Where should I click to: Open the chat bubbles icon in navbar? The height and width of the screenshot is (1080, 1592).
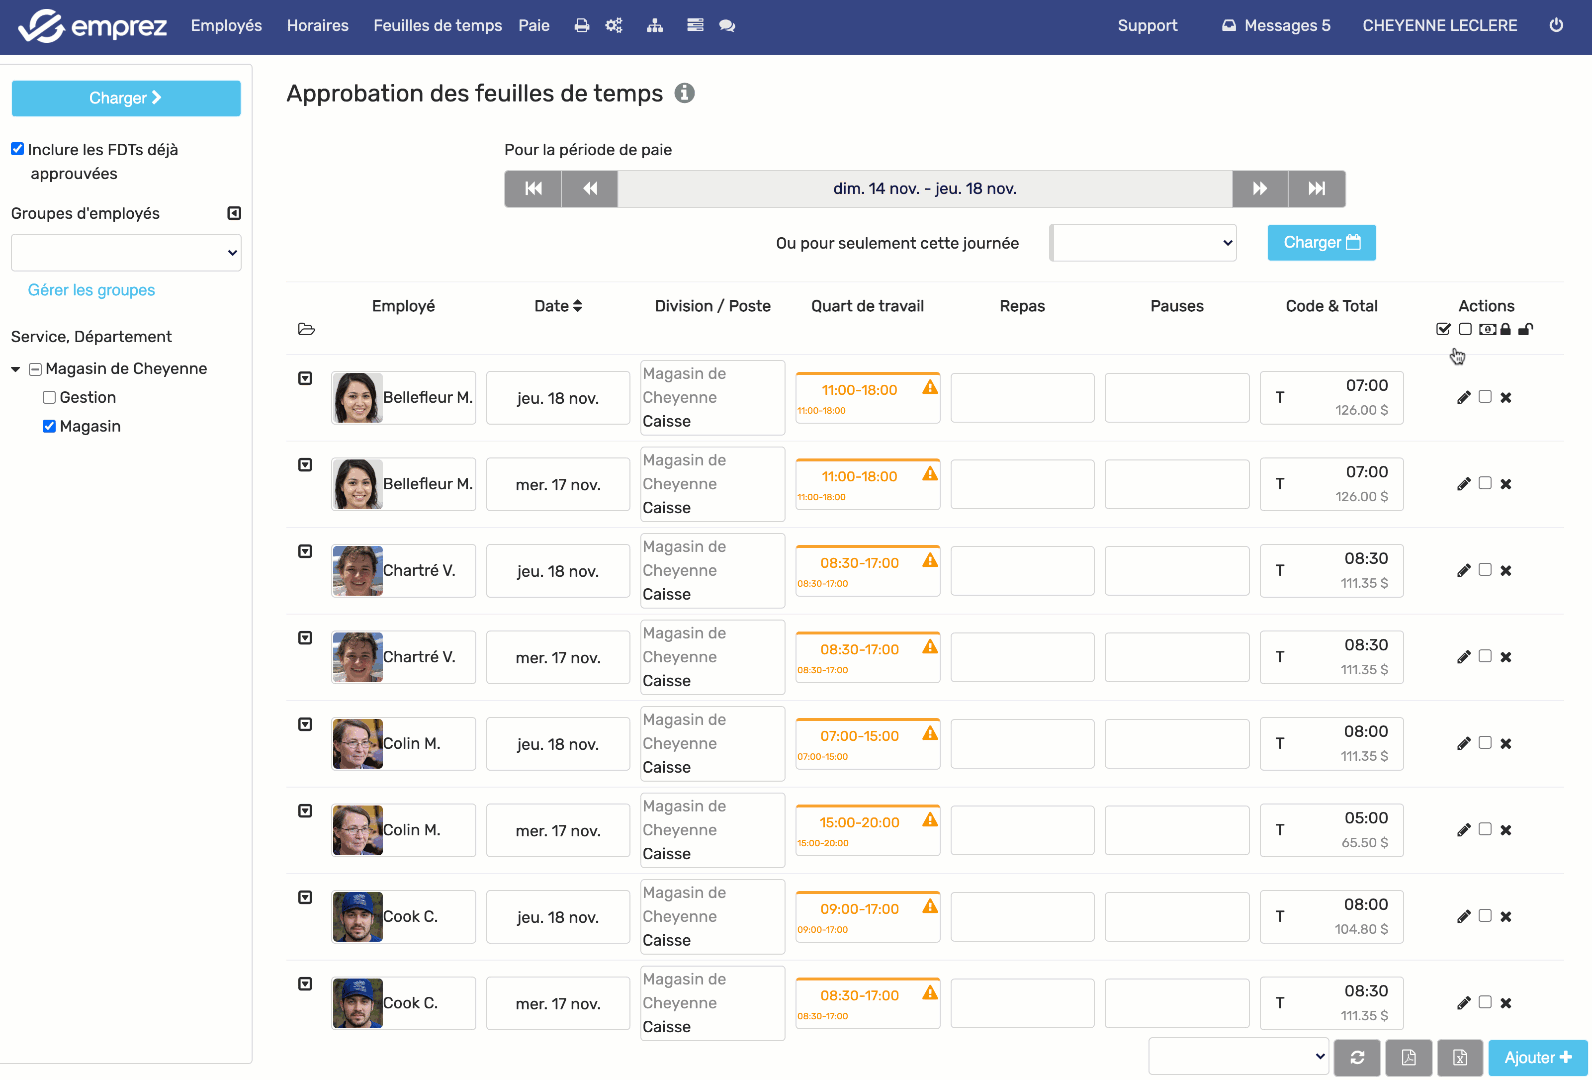tap(727, 26)
